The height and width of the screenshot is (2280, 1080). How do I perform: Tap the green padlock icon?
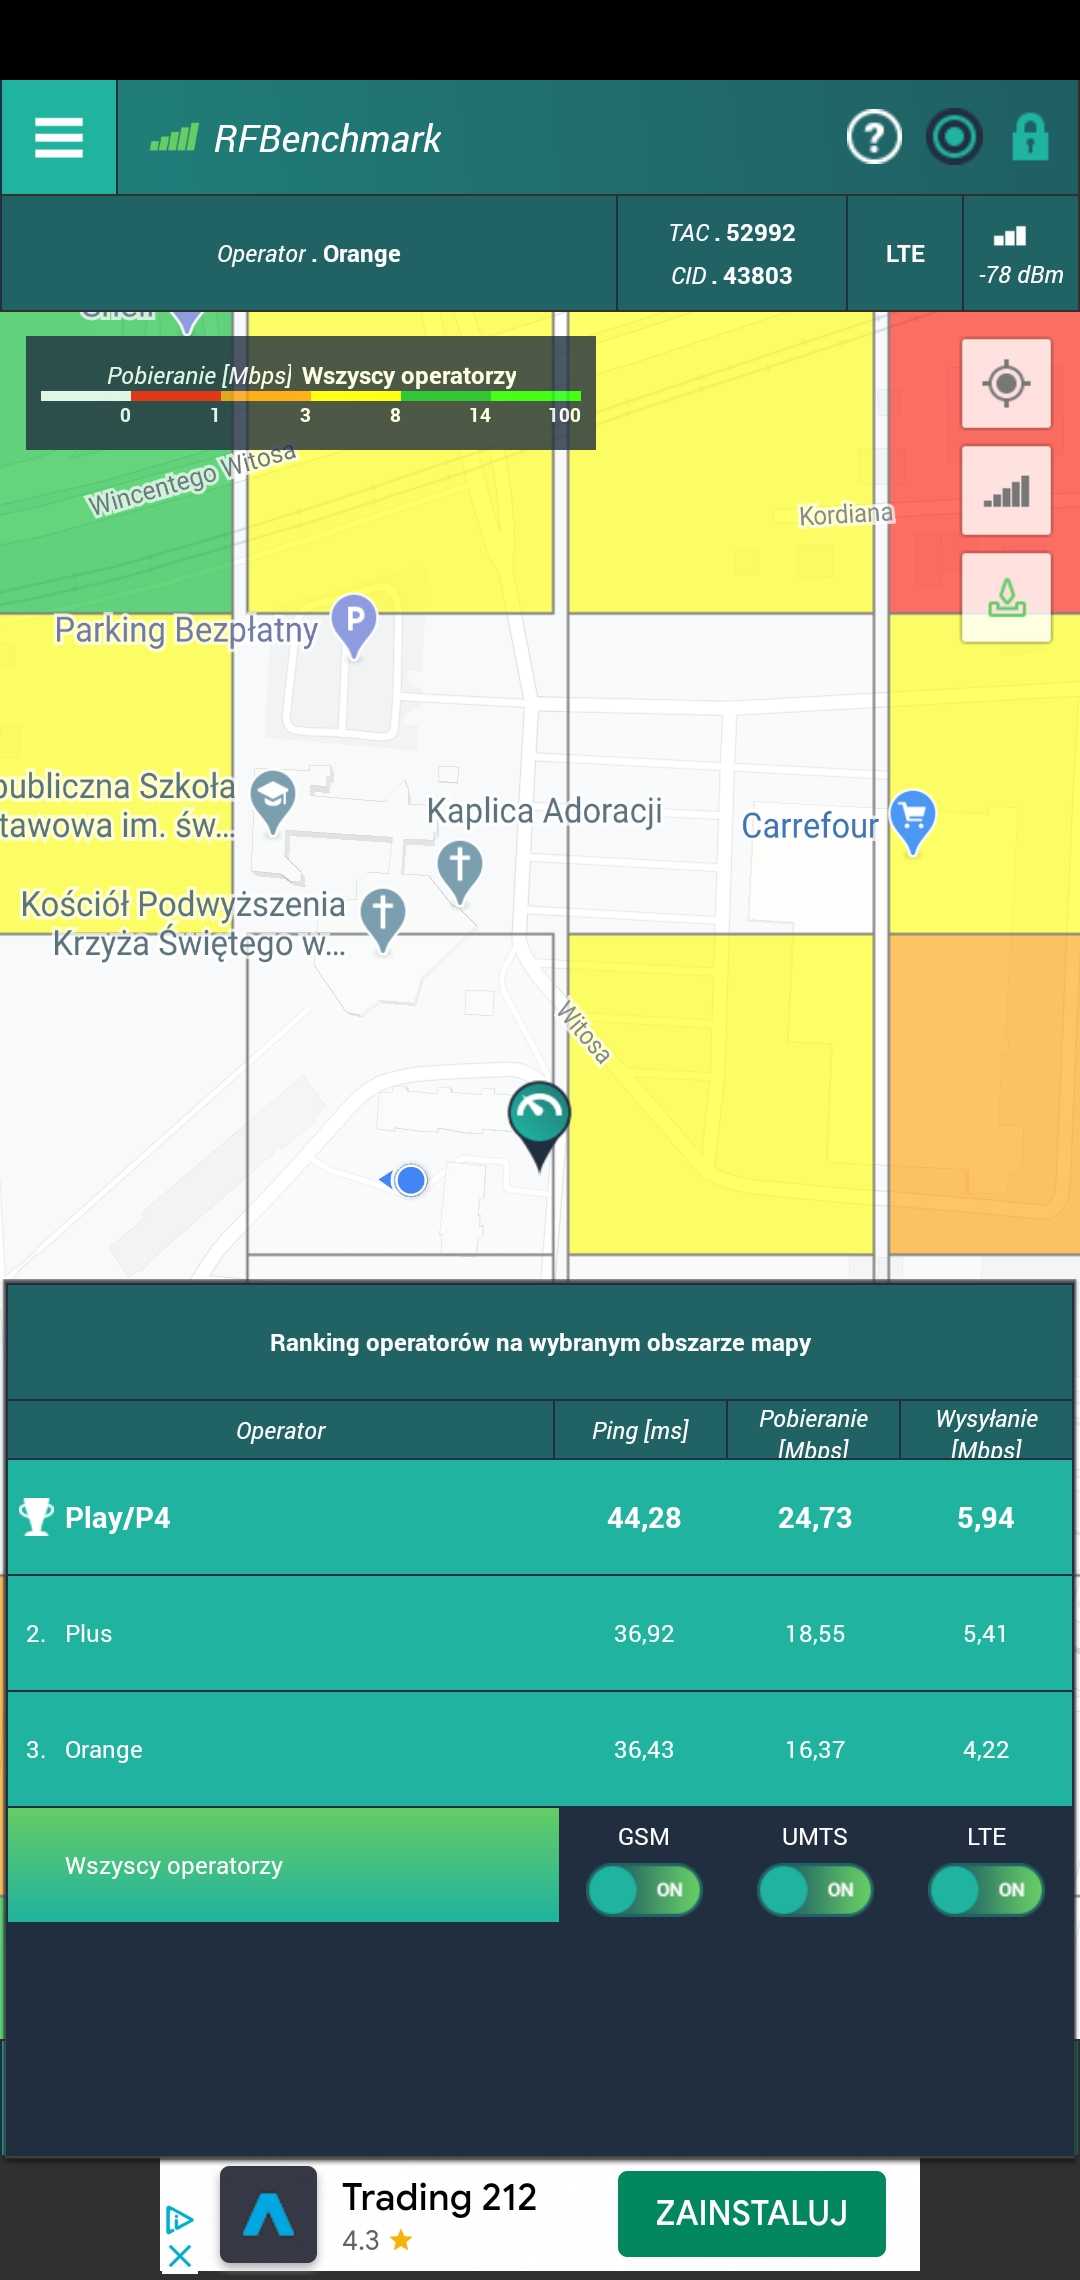[x=1030, y=137]
